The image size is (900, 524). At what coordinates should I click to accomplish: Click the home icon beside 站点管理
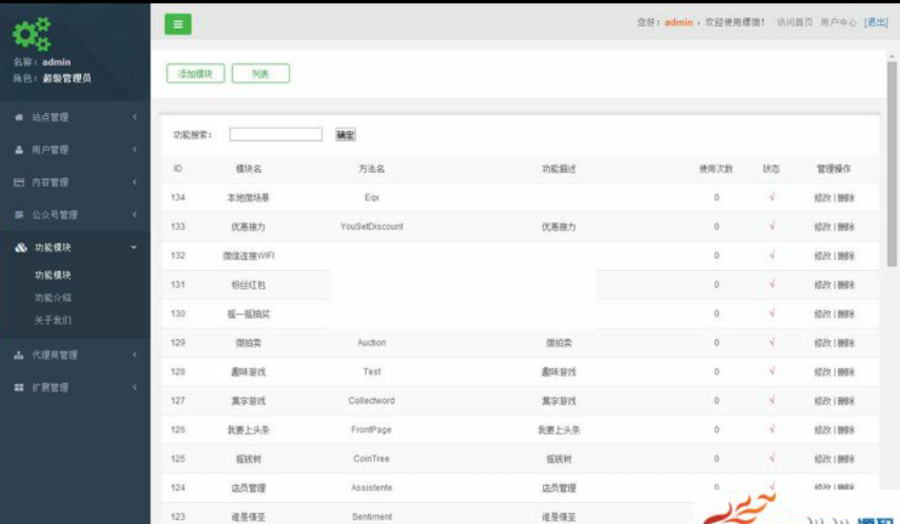(19, 117)
